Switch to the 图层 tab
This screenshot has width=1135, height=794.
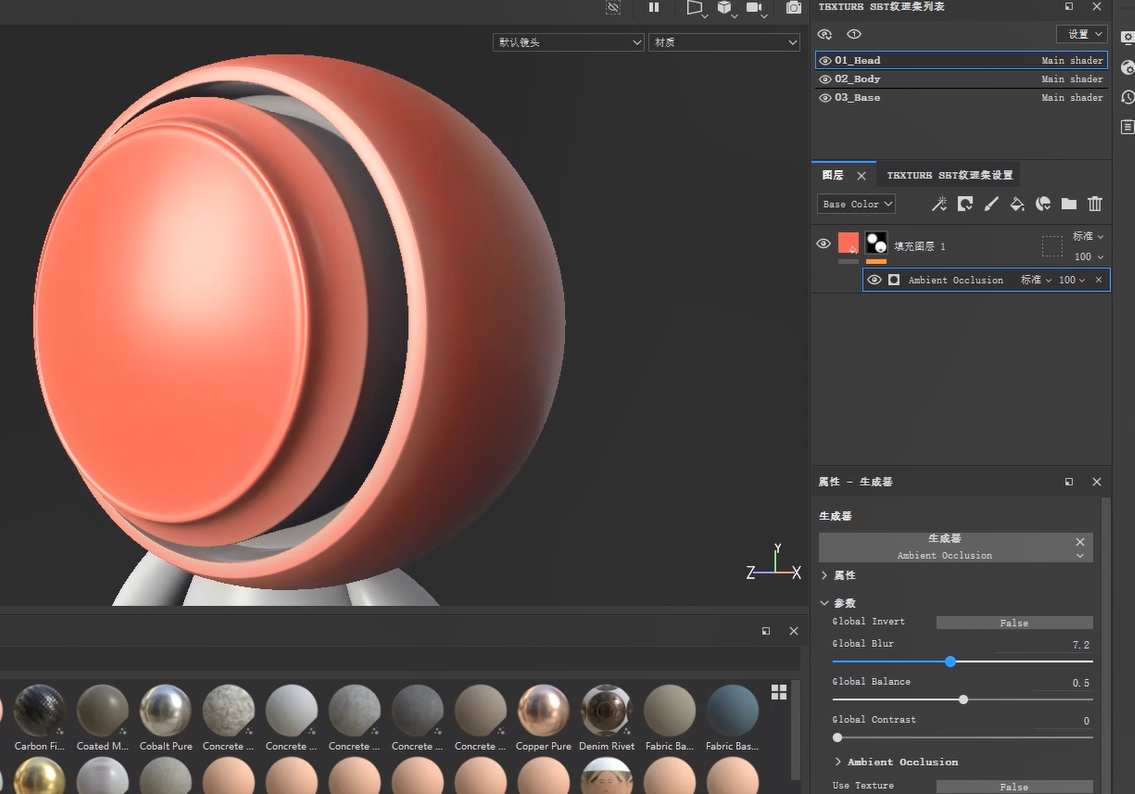coord(833,175)
